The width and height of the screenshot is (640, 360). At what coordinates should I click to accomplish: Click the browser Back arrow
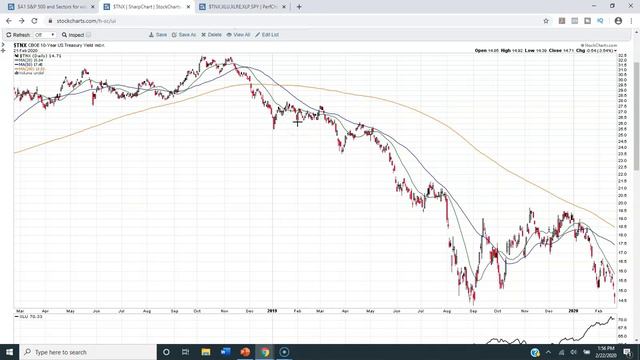tap(9, 21)
